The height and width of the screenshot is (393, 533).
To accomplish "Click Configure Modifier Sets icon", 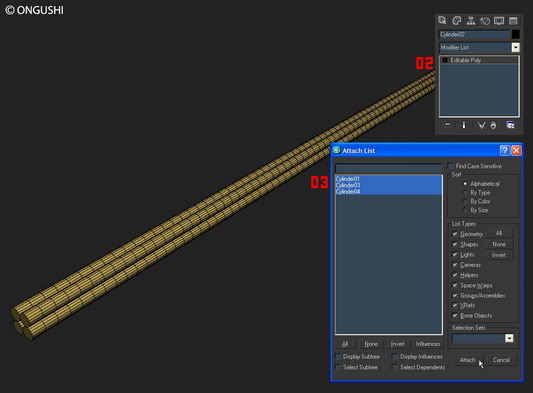I will pos(510,125).
